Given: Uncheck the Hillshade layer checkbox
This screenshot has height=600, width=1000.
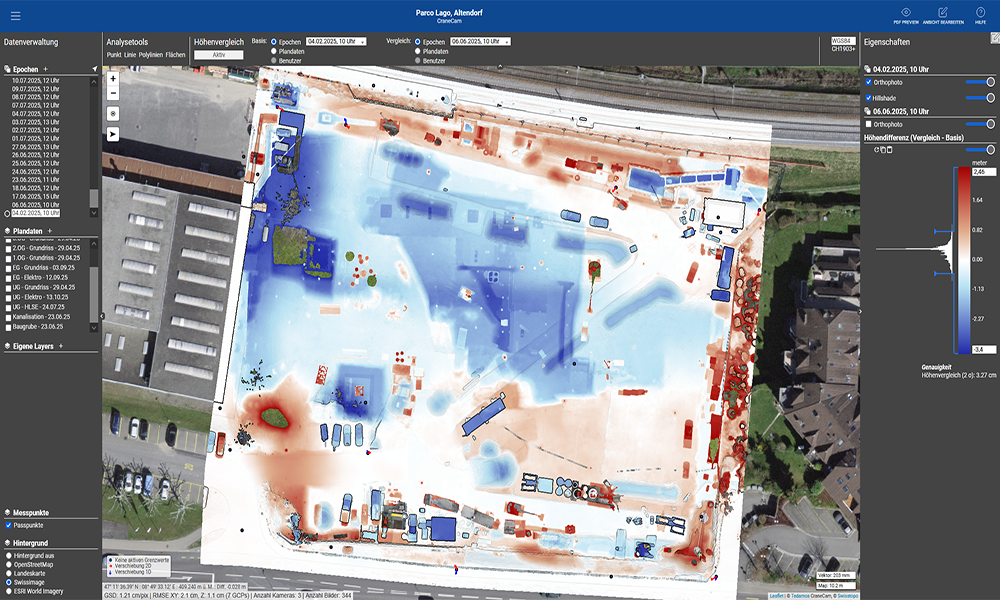Looking at the screenshot, I should (868, 98).
